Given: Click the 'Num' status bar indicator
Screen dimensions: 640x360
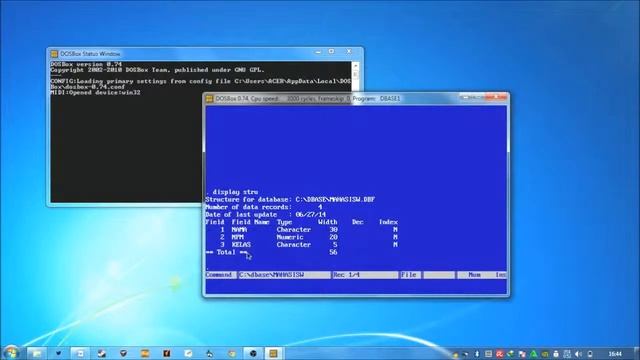Looking at the screenshot, I should click(x=474, y=275).
